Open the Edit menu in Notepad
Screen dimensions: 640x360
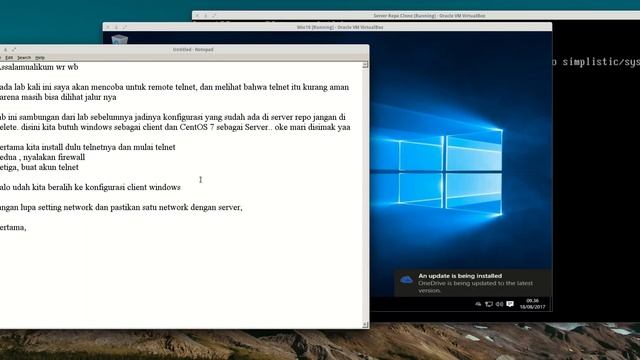pos(9,58)
